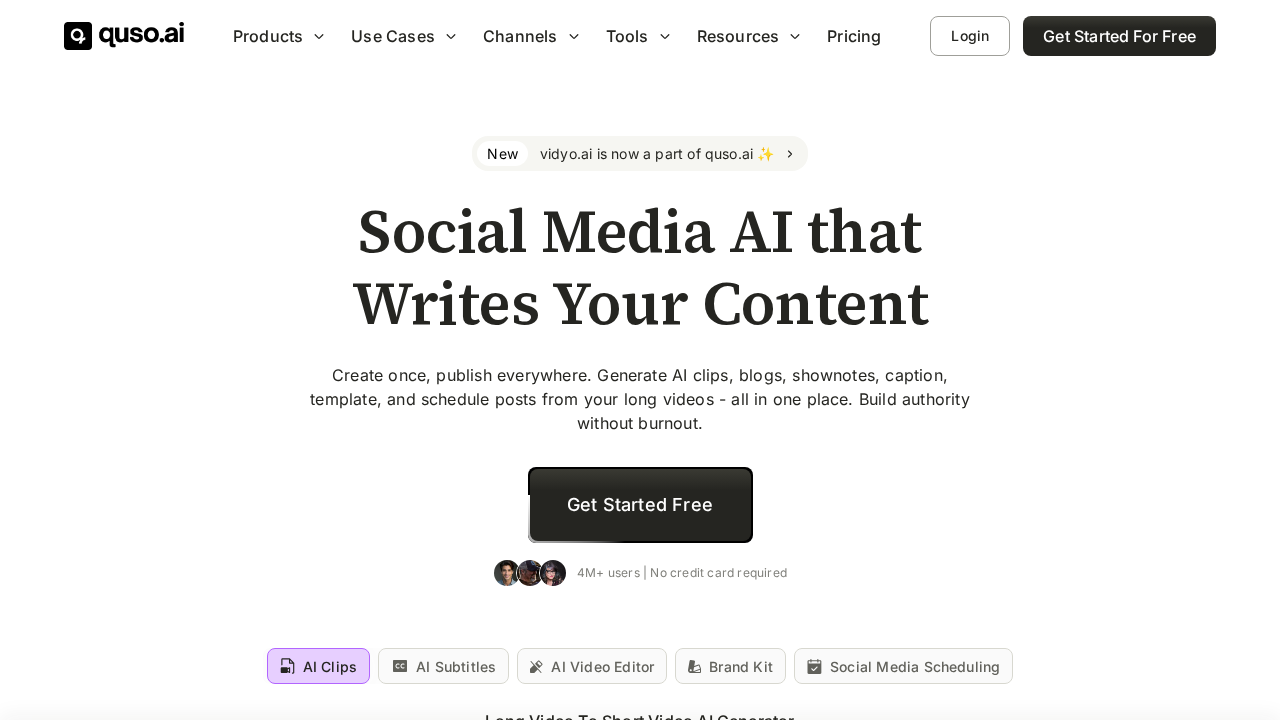The height and width of the screenshot is (720, 1280).
Task: Click the quso.ai logo icon
Action: click(77, 36)
